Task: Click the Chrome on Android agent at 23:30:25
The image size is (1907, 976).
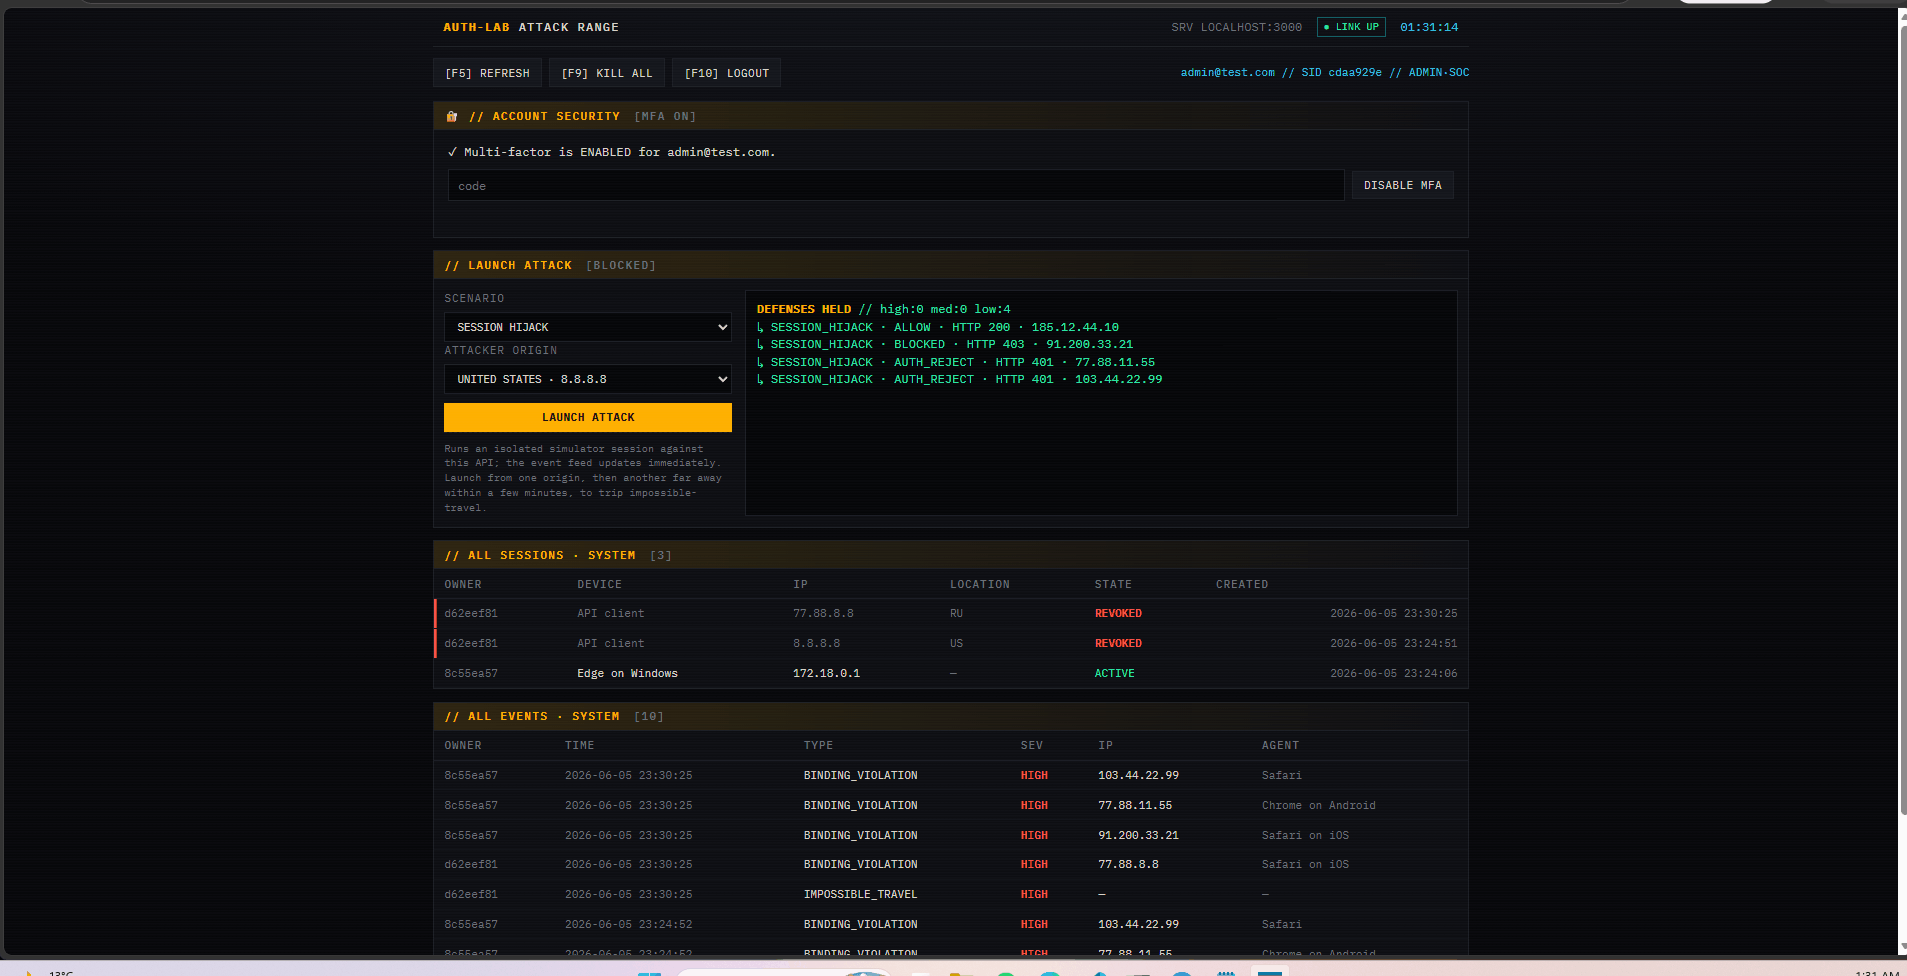Action: tap(1318, 805)
